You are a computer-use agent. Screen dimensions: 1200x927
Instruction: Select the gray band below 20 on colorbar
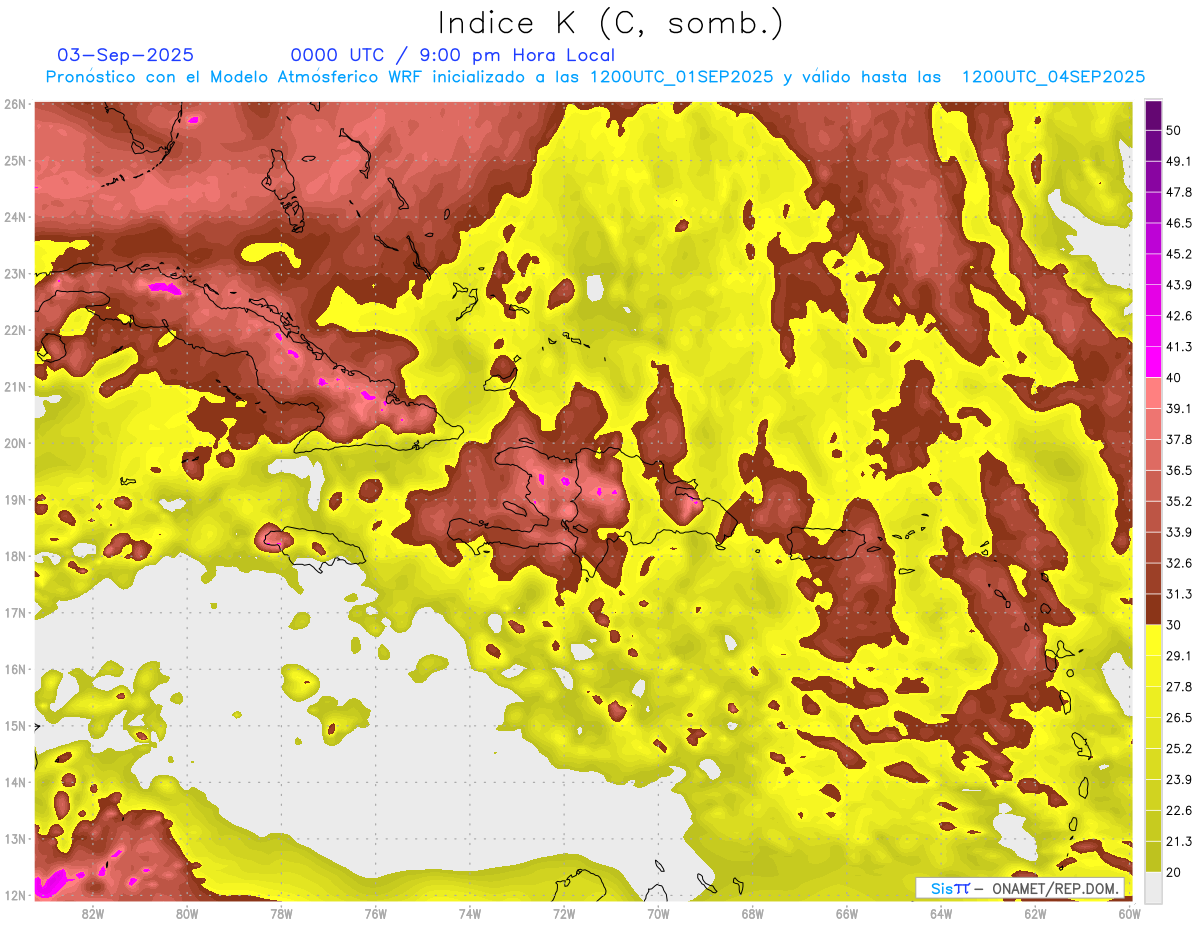point(1153,886)
